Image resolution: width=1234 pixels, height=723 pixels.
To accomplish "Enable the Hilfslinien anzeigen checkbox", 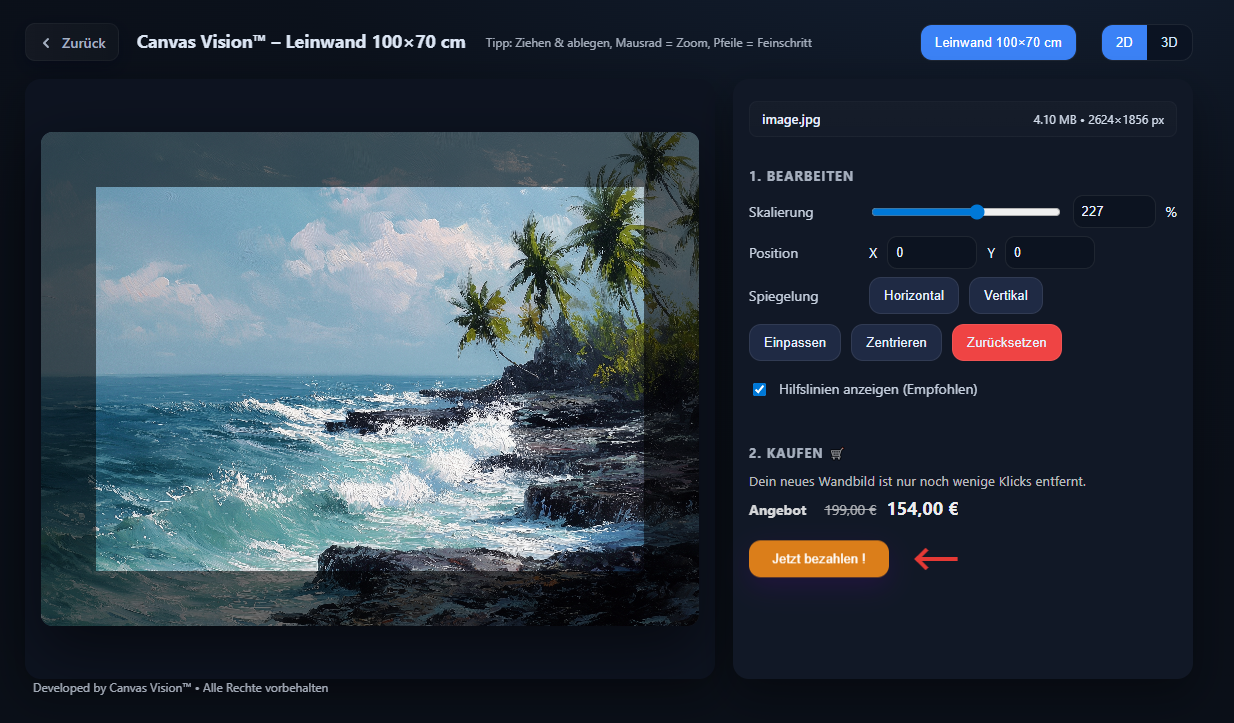I will point(759,389).
